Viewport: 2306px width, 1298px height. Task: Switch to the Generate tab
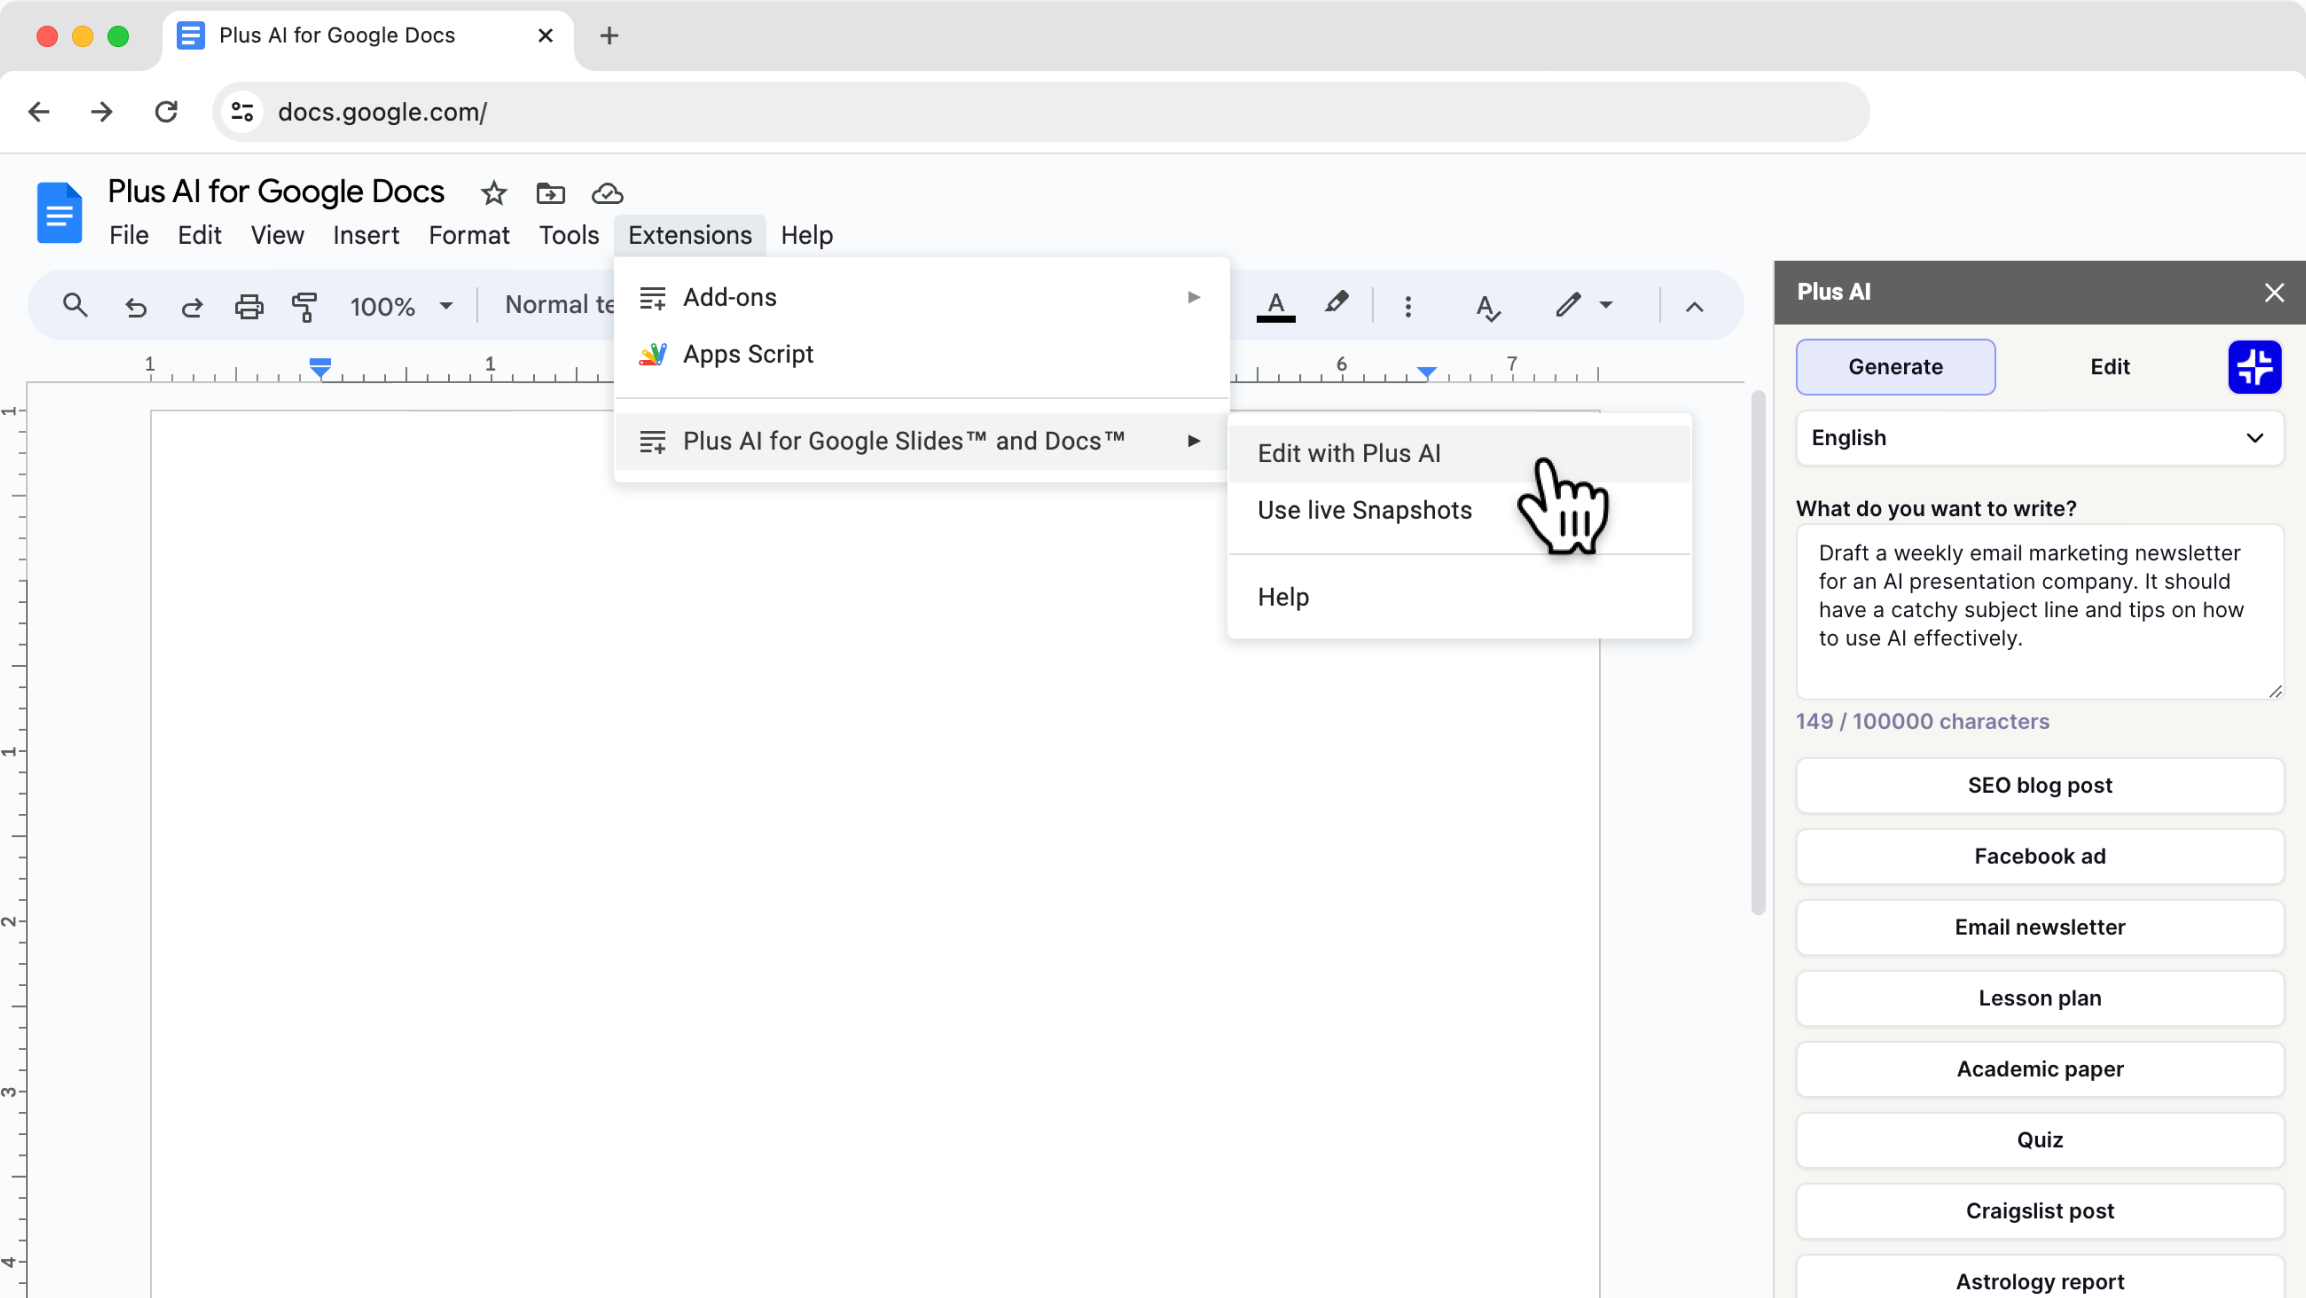coord(1895,367)
